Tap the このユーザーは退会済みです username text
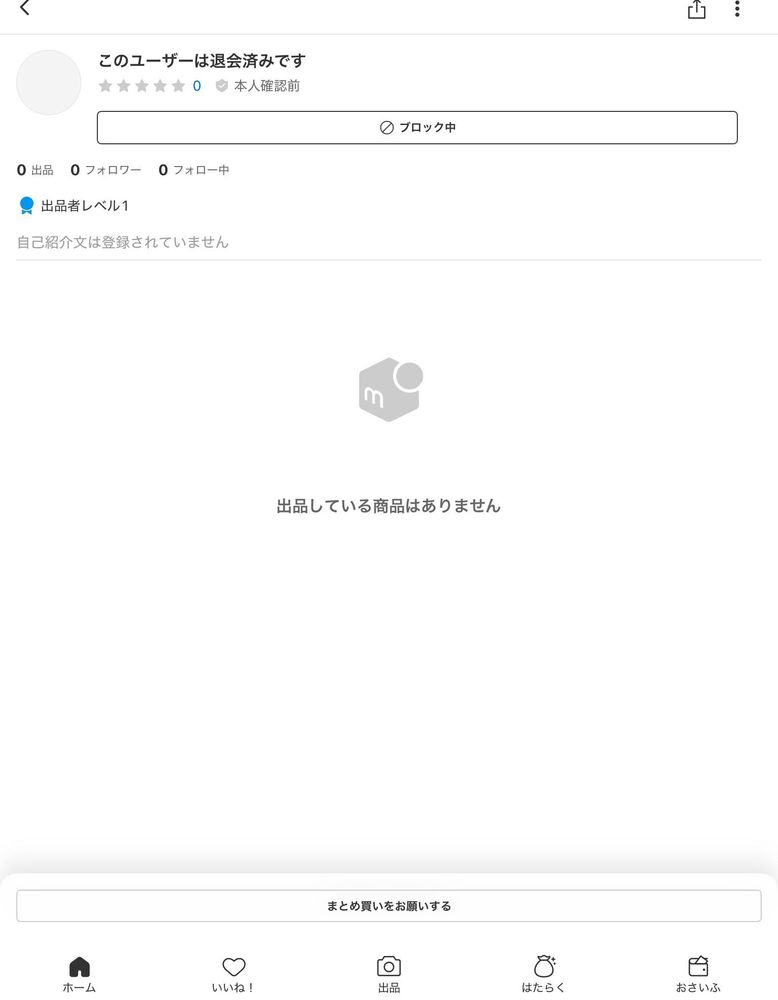The height and width of the screenshot is (1000, 778). pyautogui.click(x=202, y=61)
